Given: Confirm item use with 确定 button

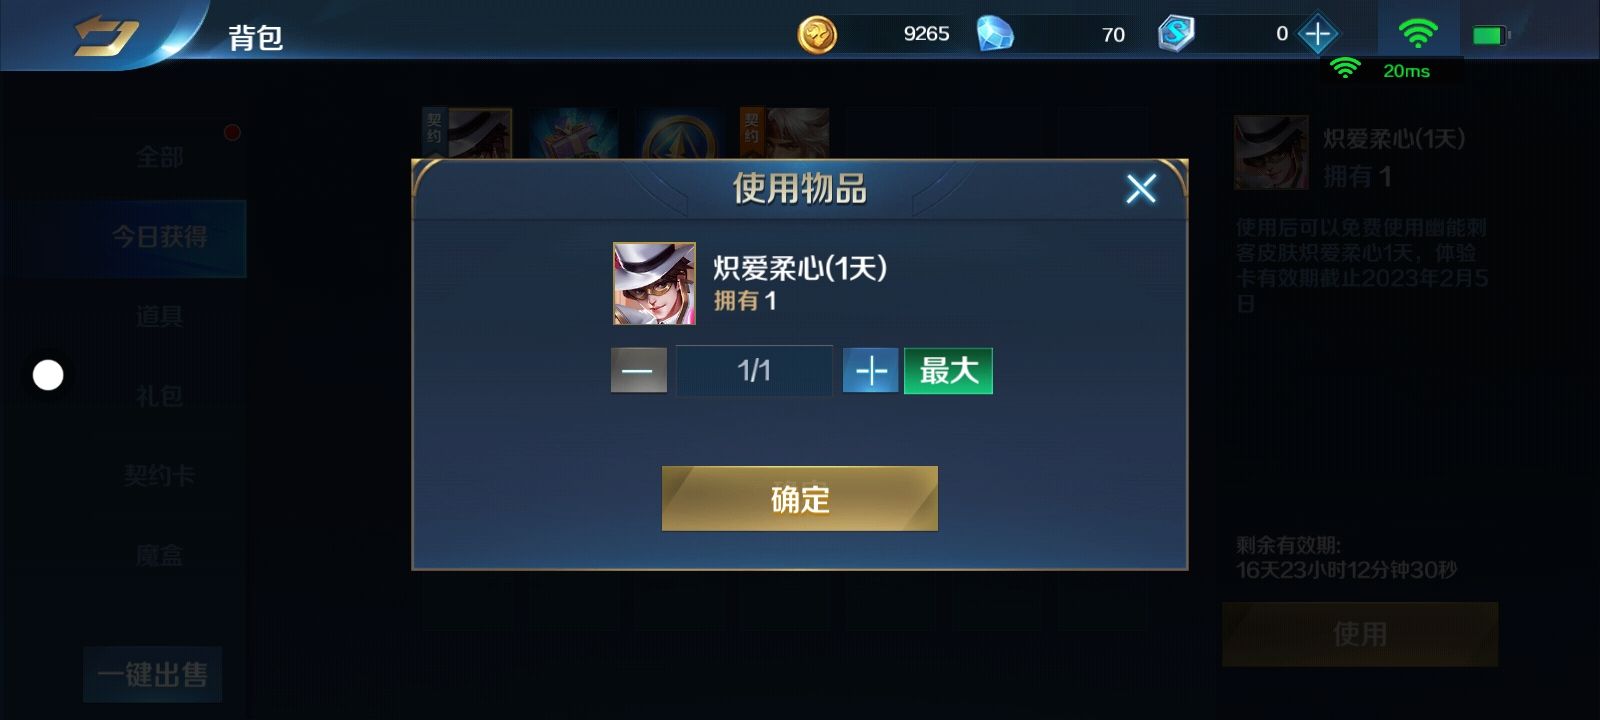Looking at the screenshot, I should coord(800,498).
